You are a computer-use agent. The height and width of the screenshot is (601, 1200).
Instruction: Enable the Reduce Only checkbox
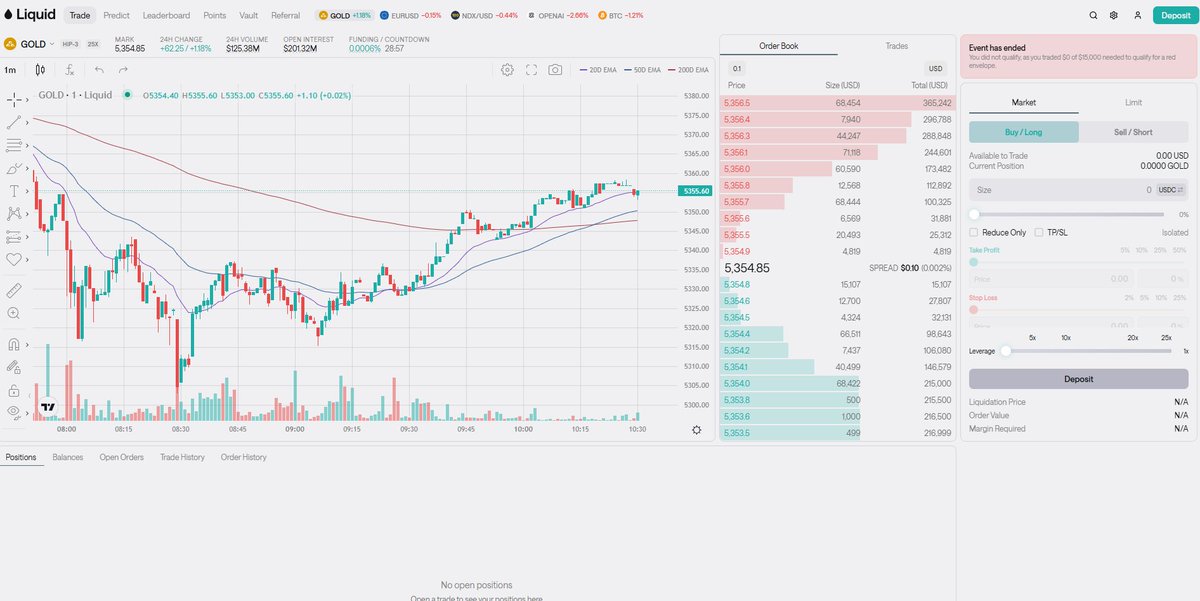pos(973,232)
